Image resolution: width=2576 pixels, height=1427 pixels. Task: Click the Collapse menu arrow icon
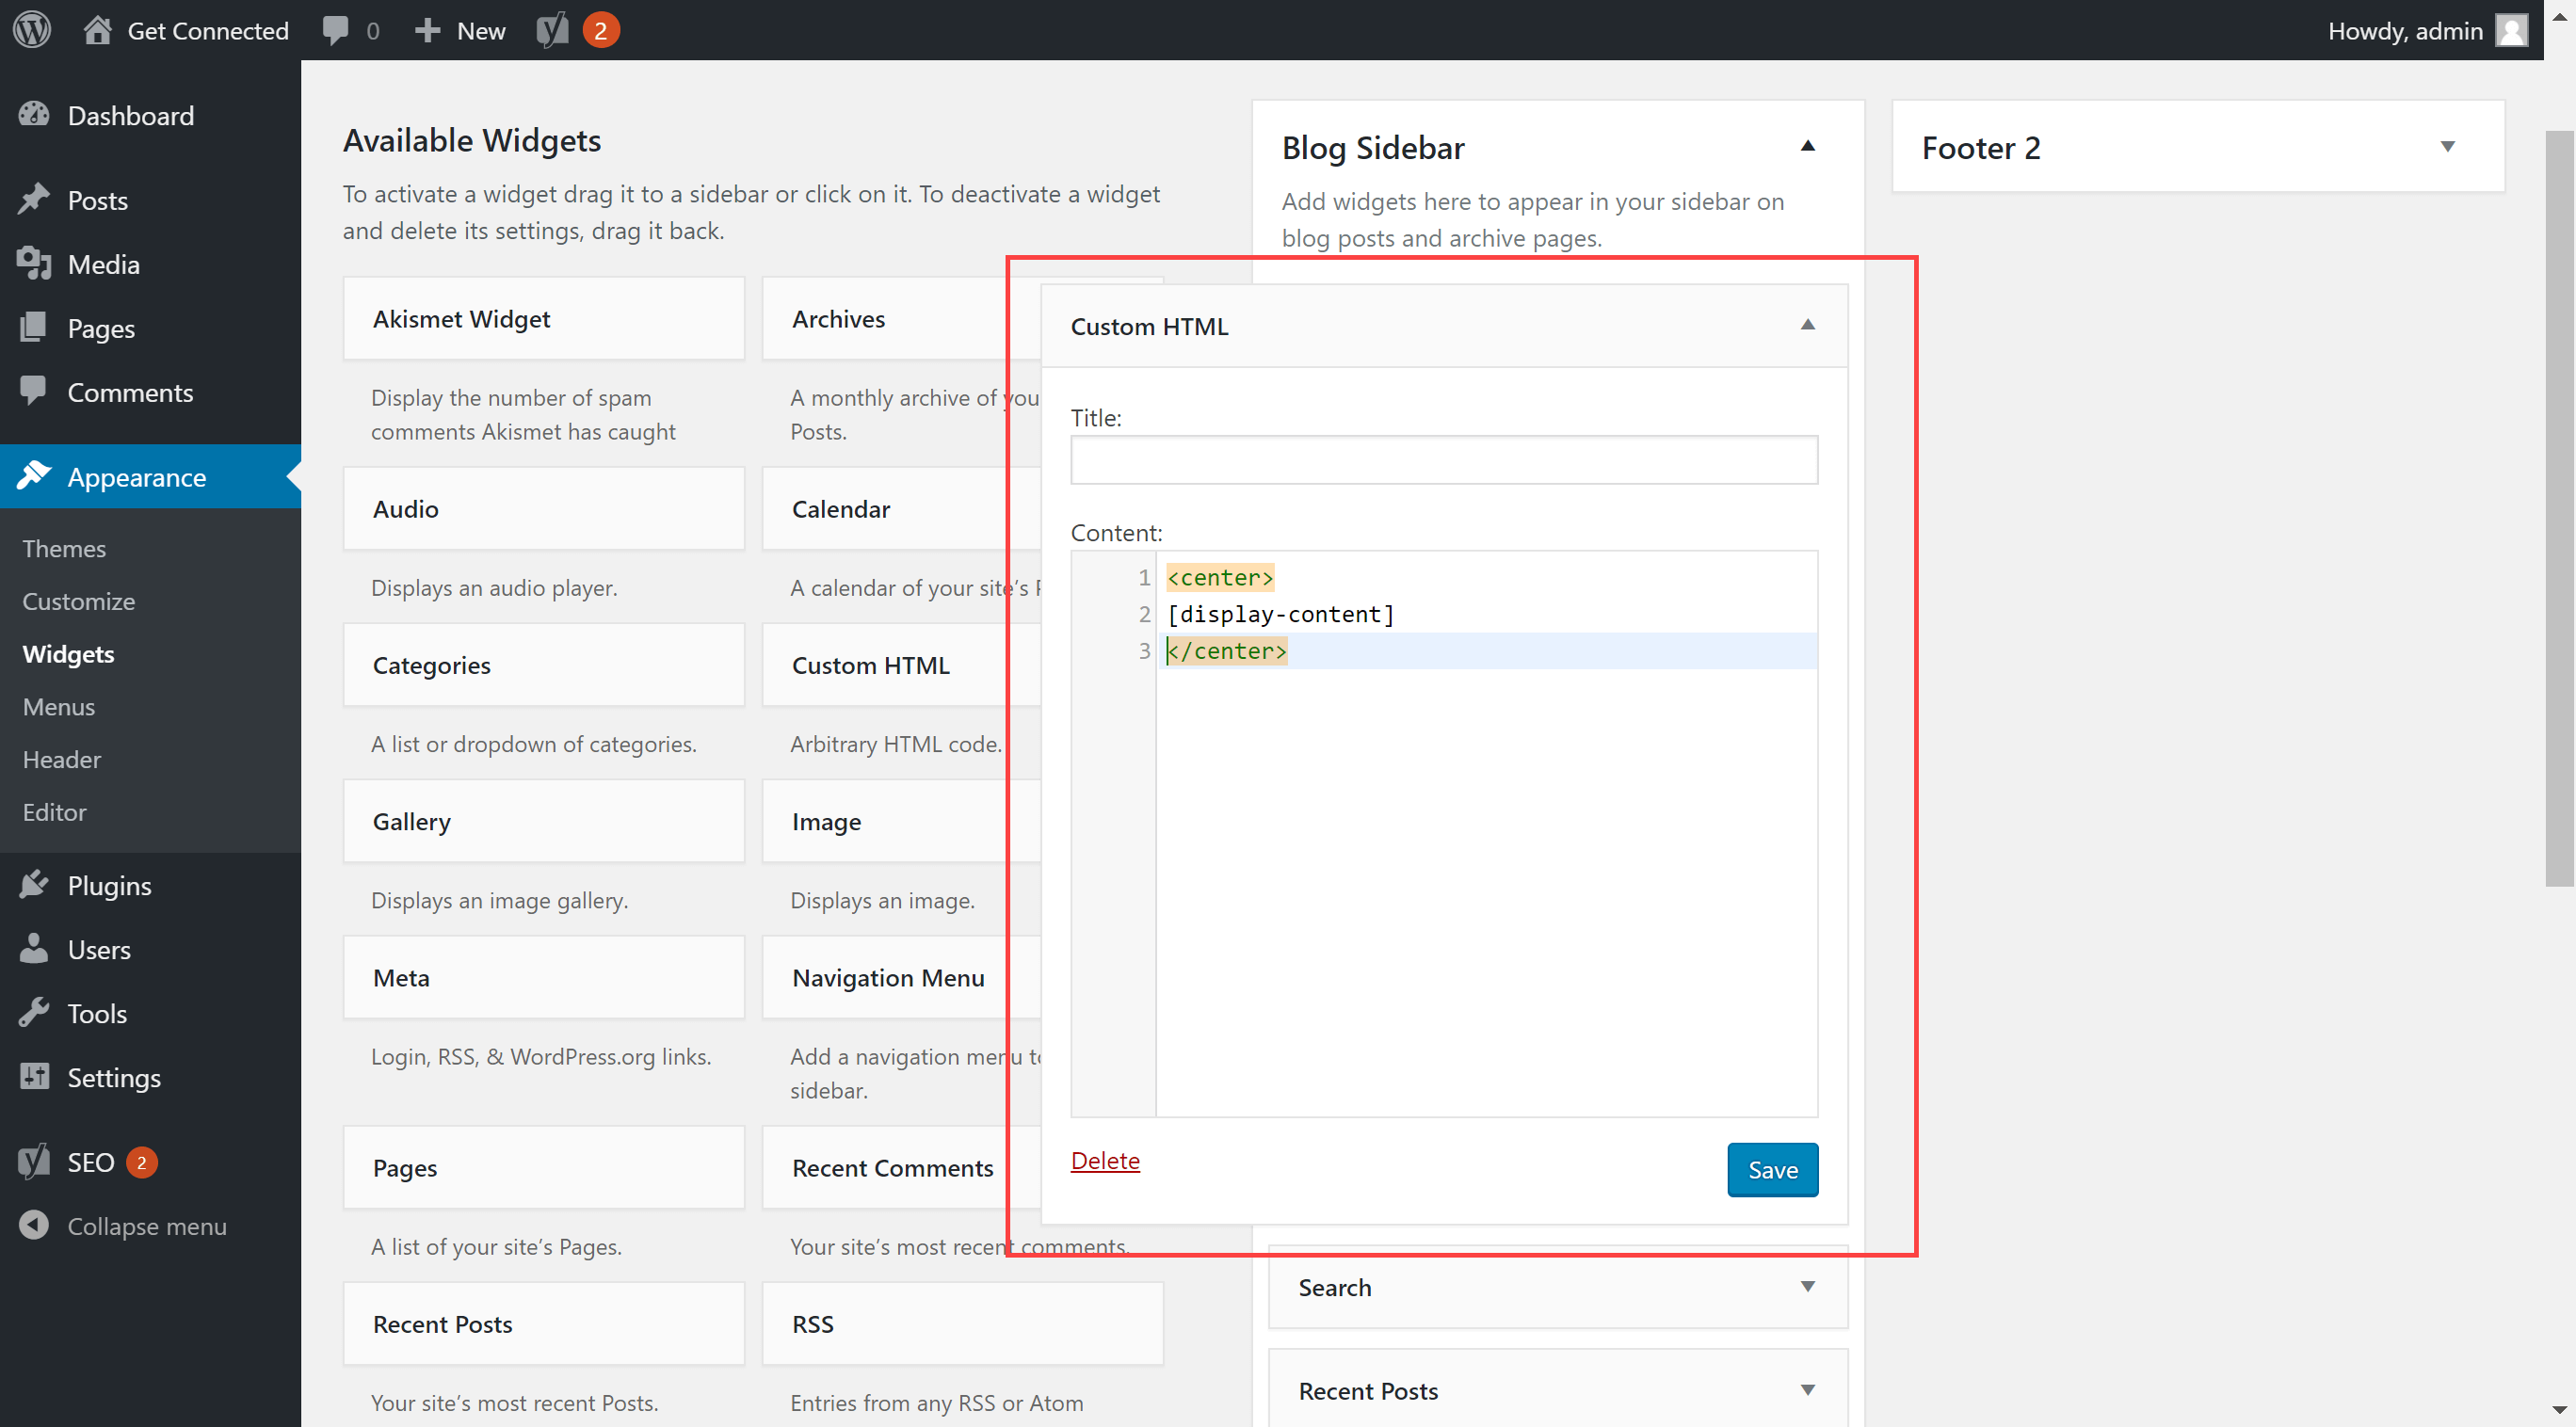(34, 1225)
